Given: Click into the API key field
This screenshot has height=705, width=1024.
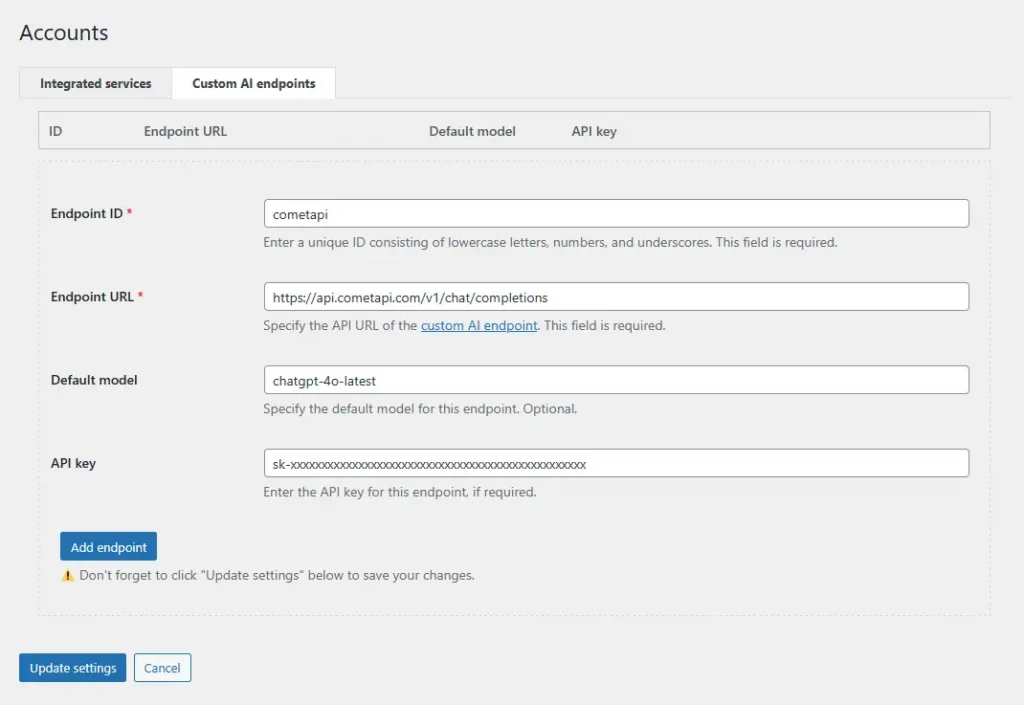Looking at the screenshot, I should coord(615,464).
